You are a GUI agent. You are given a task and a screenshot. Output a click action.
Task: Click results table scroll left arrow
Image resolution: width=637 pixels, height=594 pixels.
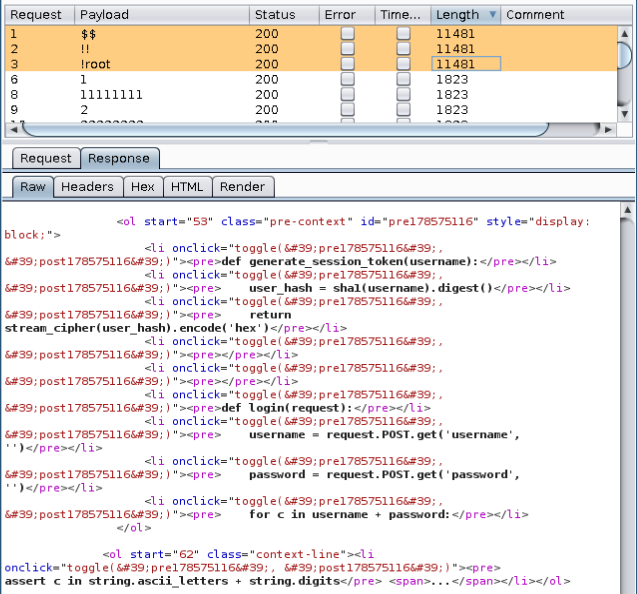click(x=13, y=130)
